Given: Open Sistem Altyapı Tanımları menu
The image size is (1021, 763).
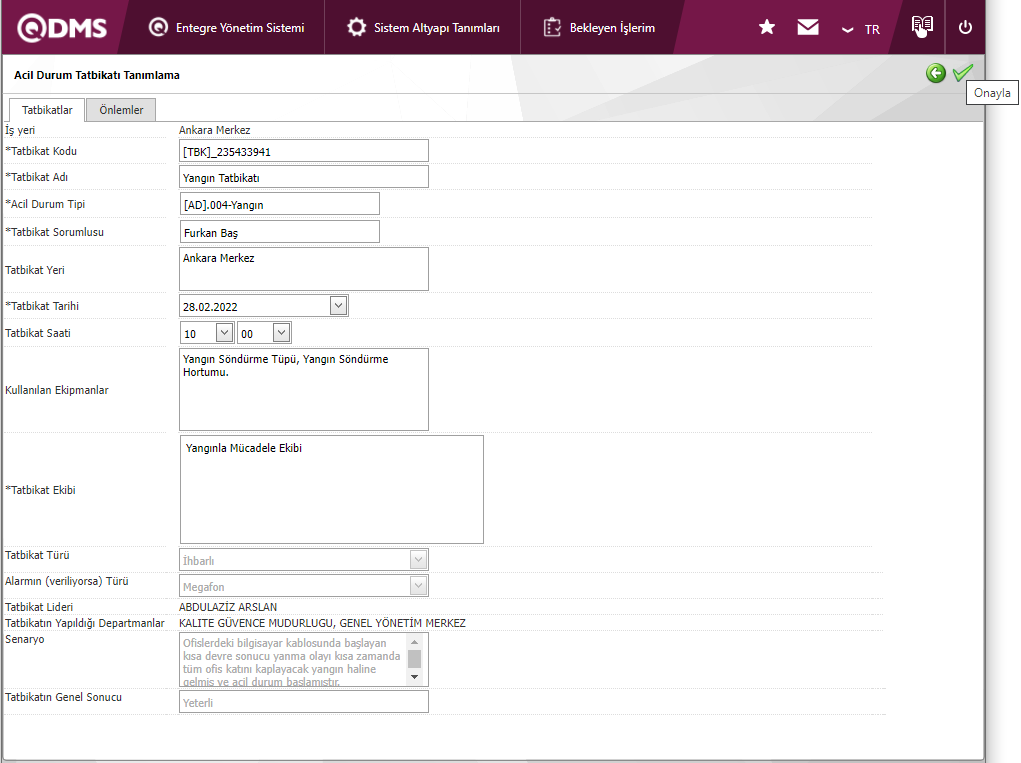Looking at the screenshot, I should pos(424,28).
